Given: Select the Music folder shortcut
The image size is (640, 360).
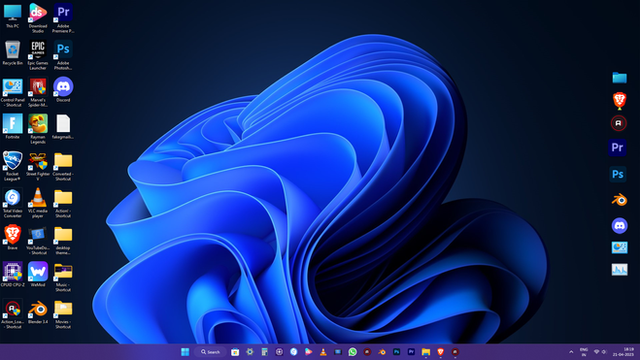Looking at the screenshot, I should click(x=63, y=277).
